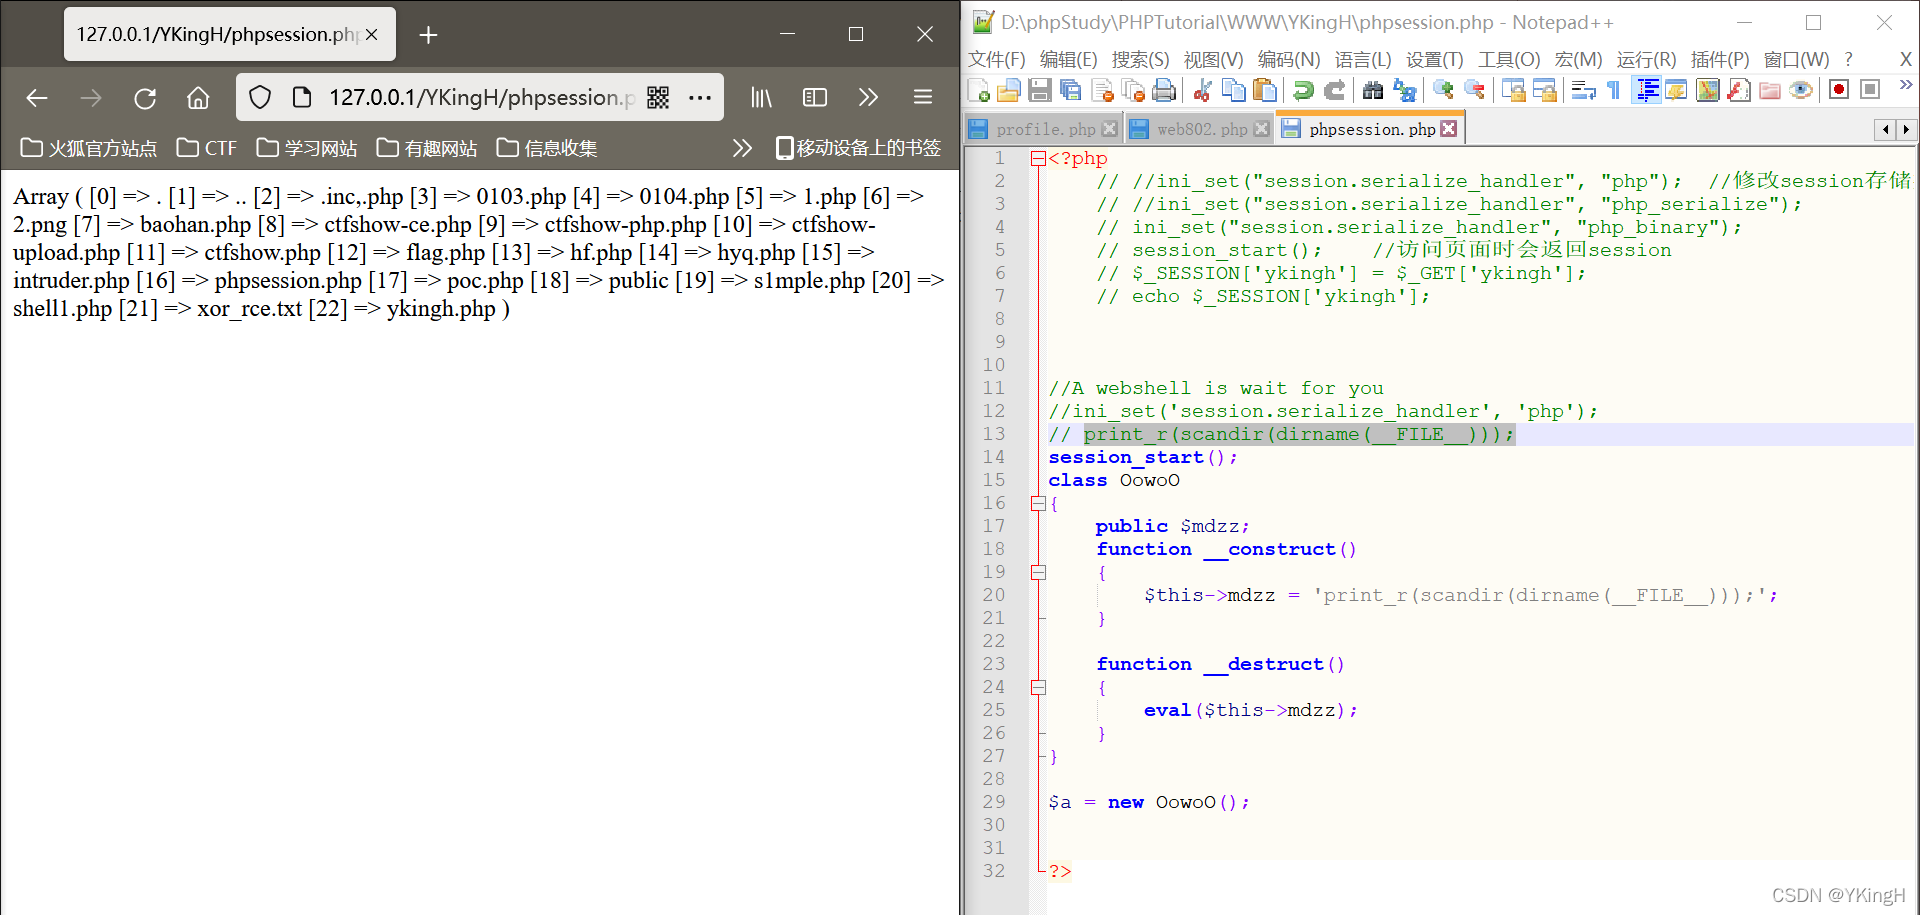Click user defined language icon
This screenshot has width=1920, height=915.
(1676, 91)
